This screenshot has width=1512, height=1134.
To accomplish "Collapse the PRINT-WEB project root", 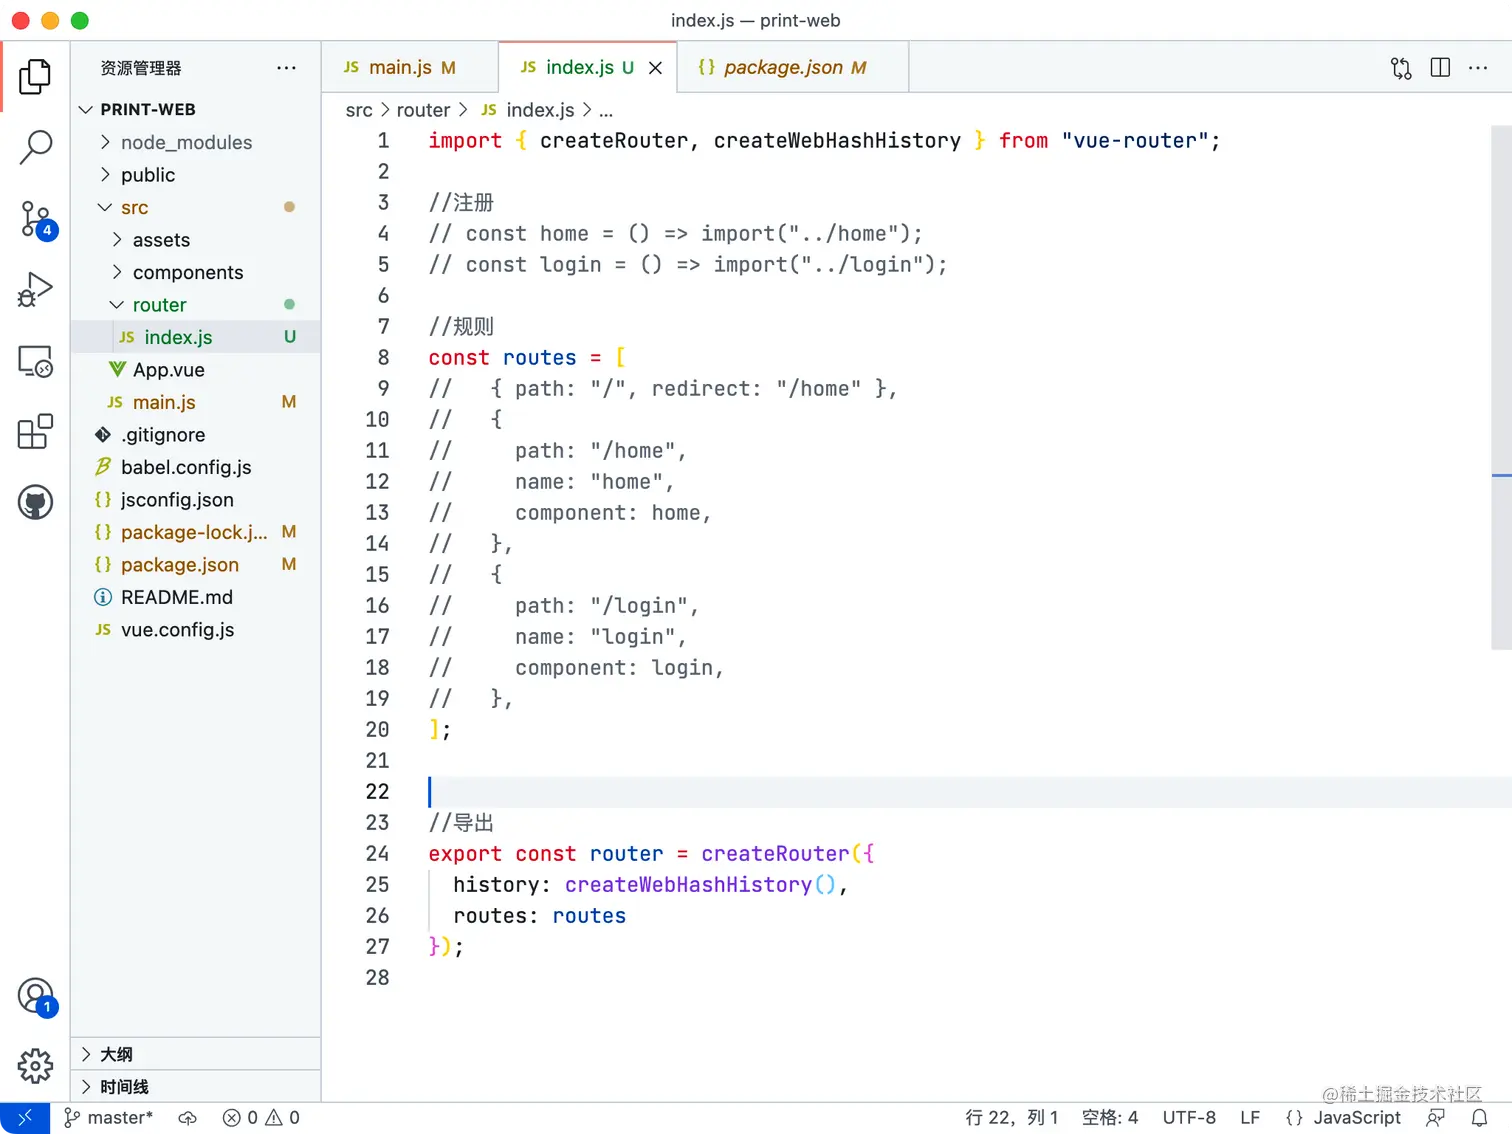I will tap(196, 109).
